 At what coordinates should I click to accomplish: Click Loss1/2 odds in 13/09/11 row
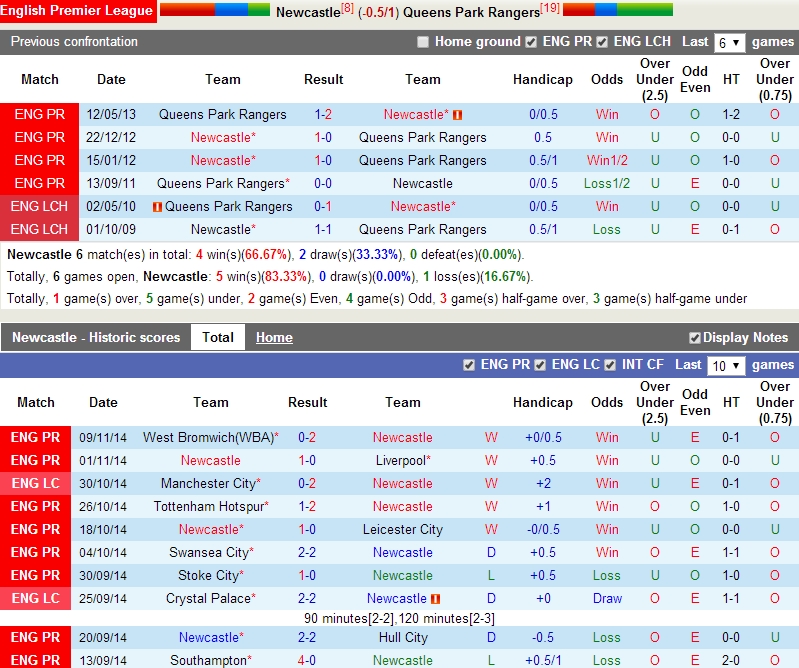click(x=607, y=183)
